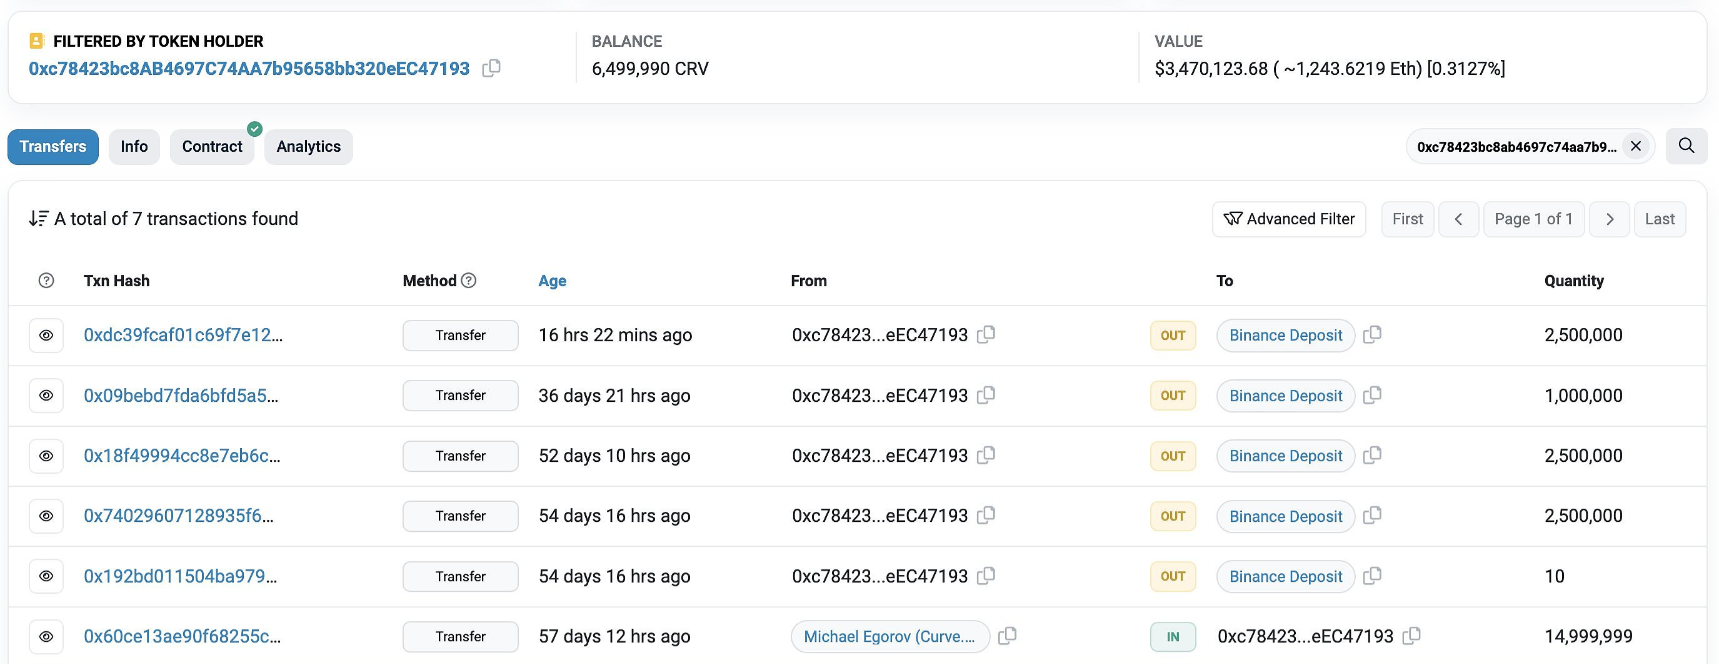Go to next page with right chevron
Screen dimensions: 1719x664
point(1609,219)
